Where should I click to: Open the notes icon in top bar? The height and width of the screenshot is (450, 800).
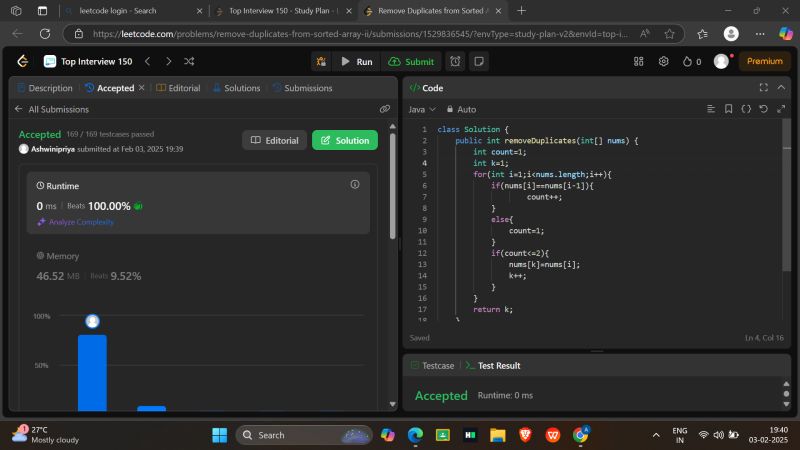tap(479, 61)
